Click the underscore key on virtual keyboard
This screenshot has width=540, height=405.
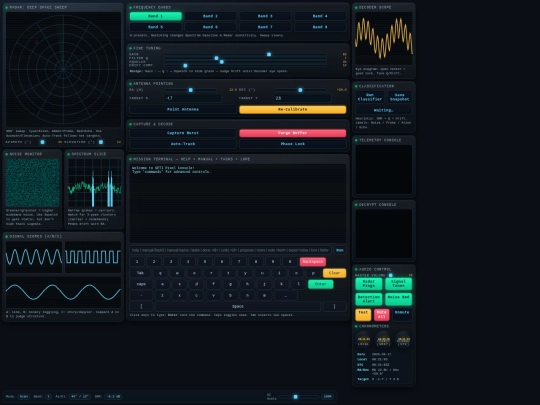pyautogui.click(x=285, y=295)
